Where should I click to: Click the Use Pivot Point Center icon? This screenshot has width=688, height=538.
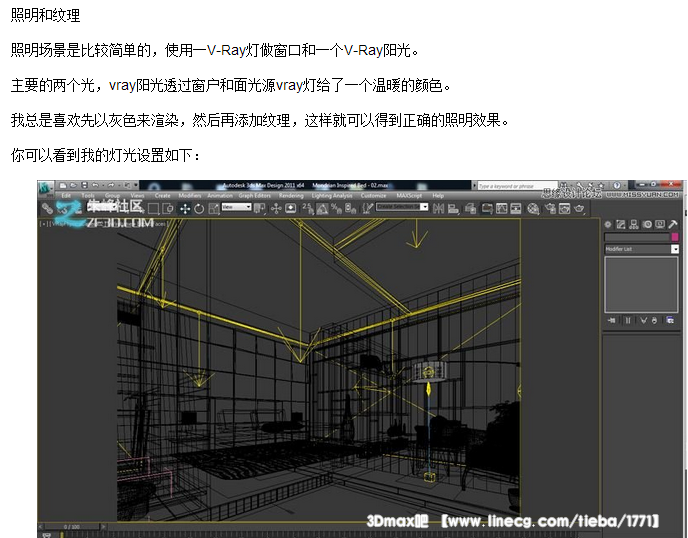260,209
